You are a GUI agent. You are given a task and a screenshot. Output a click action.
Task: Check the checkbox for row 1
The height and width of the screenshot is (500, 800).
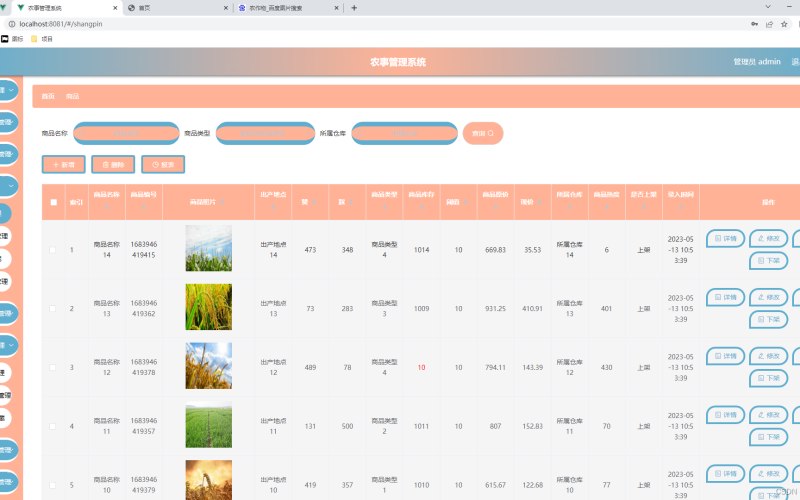click(x=53, y=250)
